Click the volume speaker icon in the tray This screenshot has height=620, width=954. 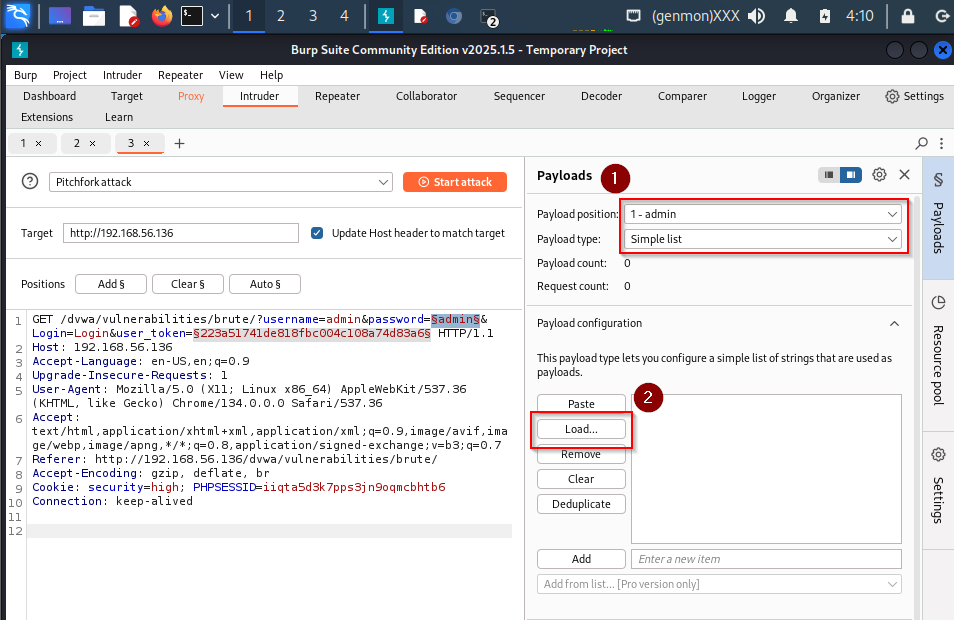(x=756, y=16)
